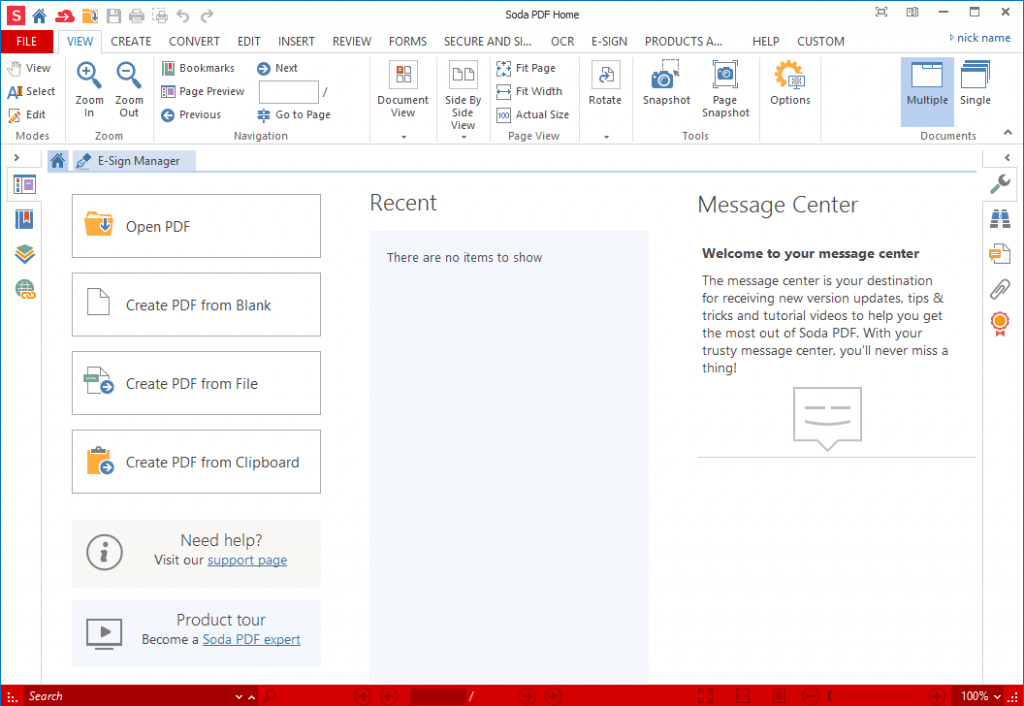Switch to View mode

tap(29, 68)
